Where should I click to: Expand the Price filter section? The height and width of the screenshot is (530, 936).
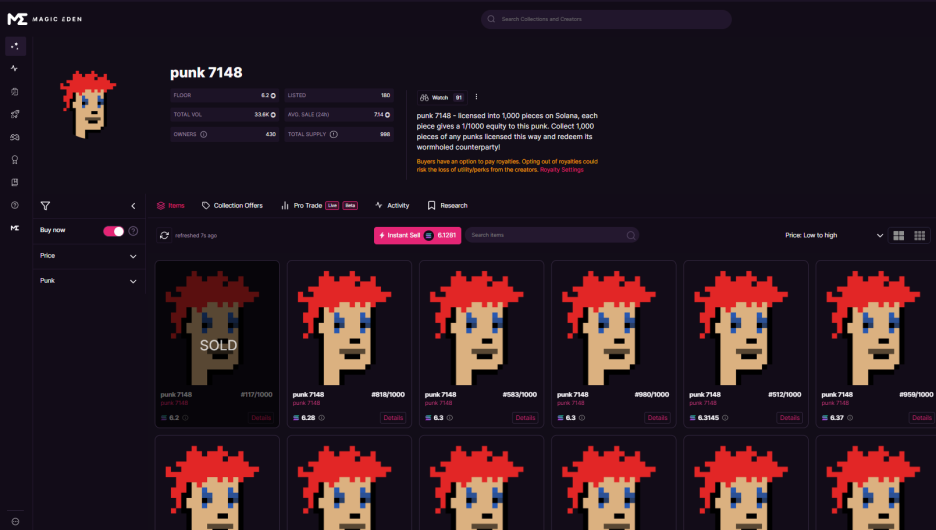pyautogui.click(x=88, y=256)
